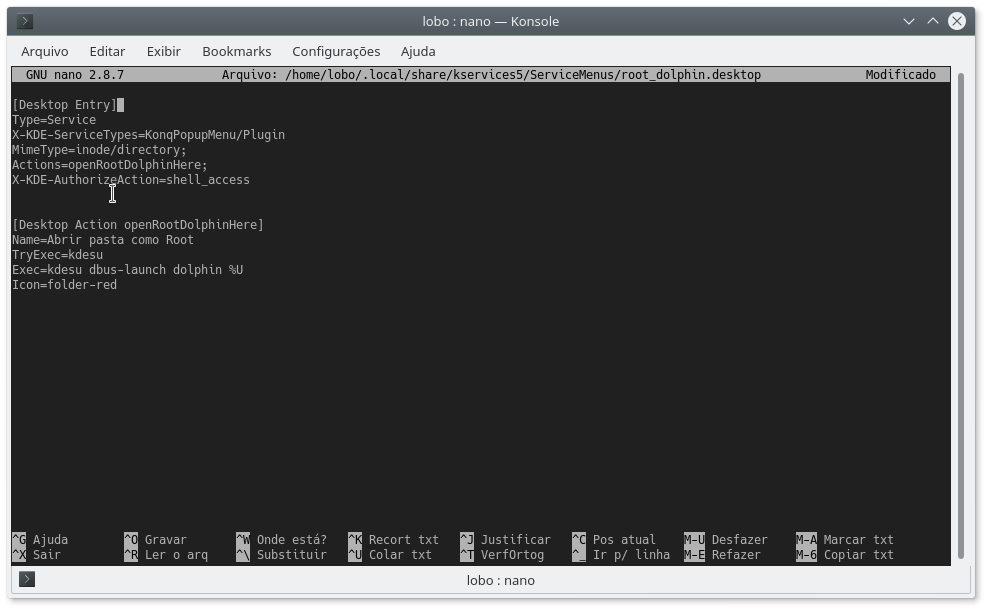Click the Konsole icon in the title bar
The width and height of the screenshot is (988, 611).
[26, 20]
